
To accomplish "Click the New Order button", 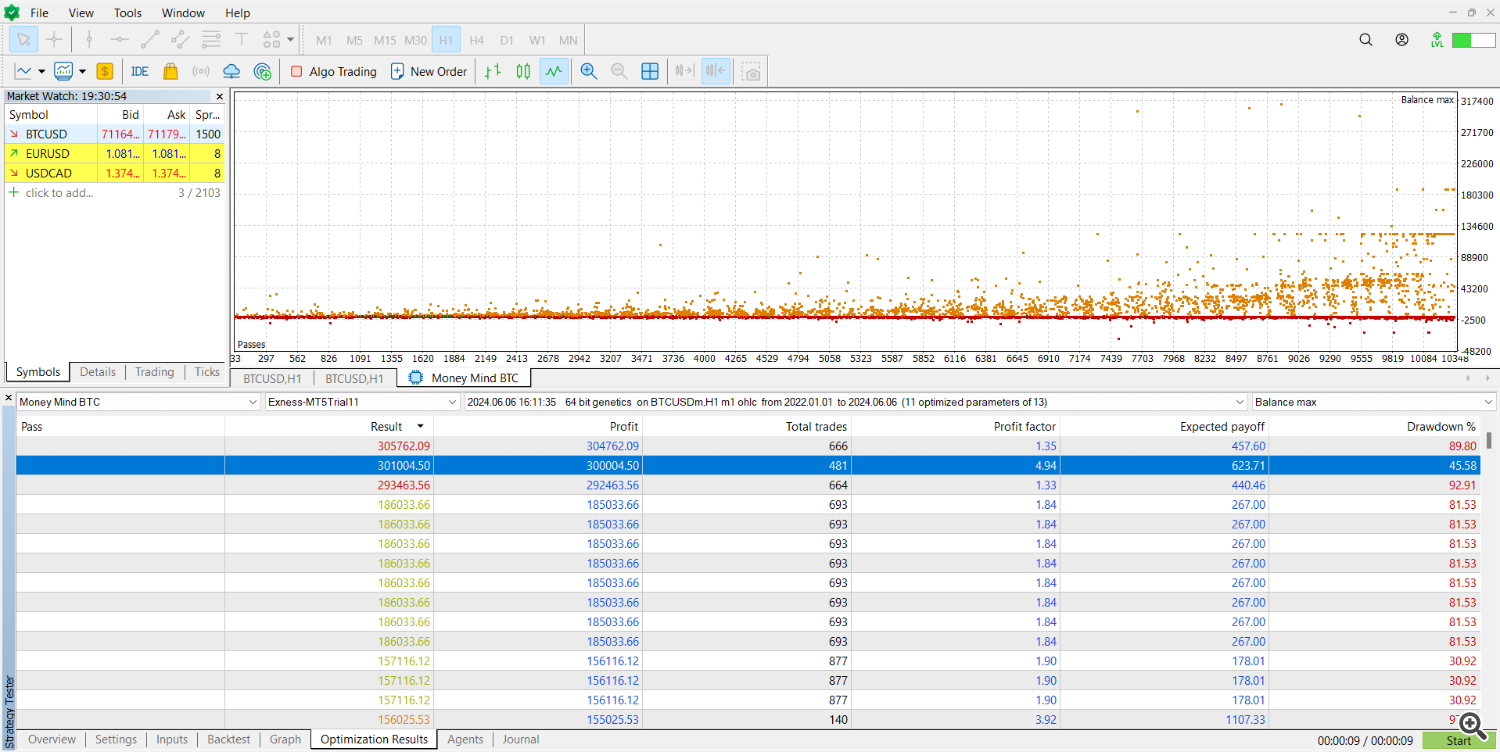I will [x=428, y=71].
